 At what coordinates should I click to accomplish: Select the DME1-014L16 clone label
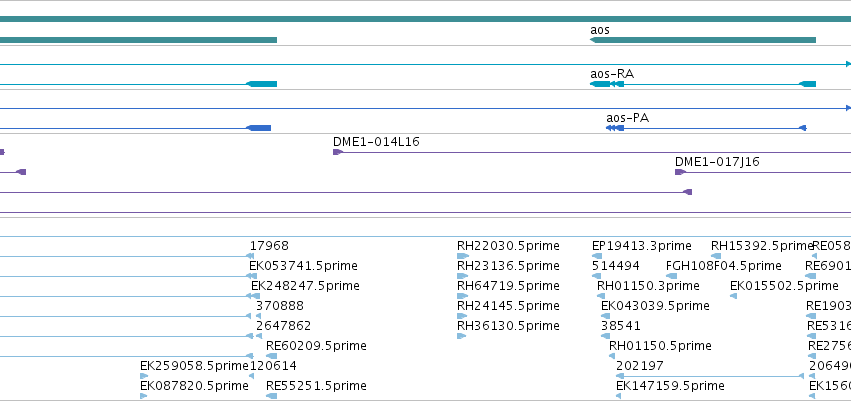tap(376, 142)
